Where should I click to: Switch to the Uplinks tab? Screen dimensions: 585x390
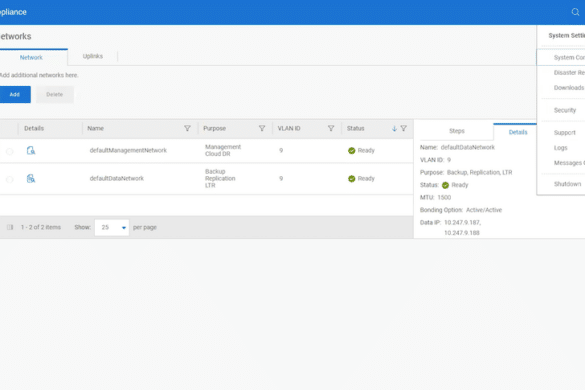[x=93, y=56]
